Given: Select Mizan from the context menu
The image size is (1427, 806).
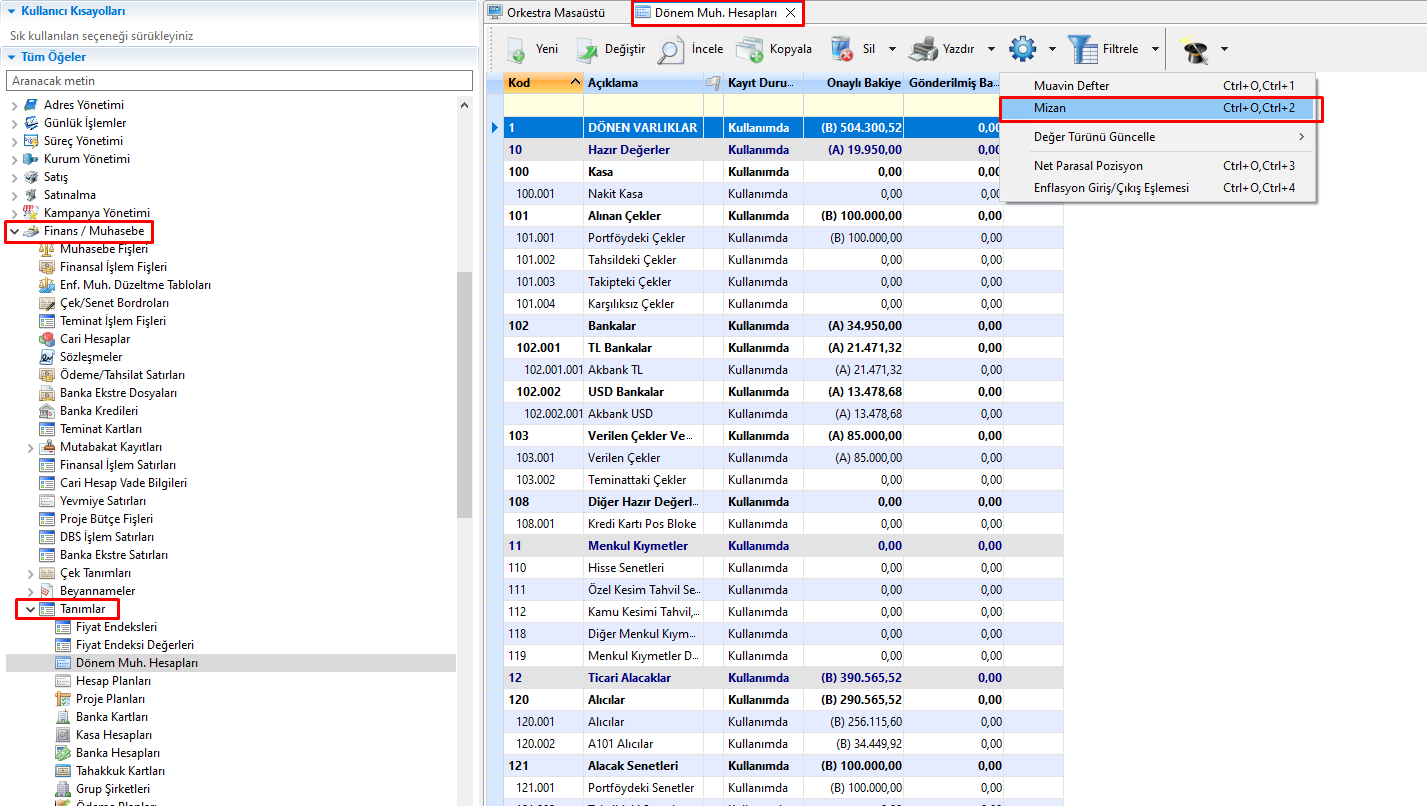Looking at the screenshot, I should click(1050, 107).
